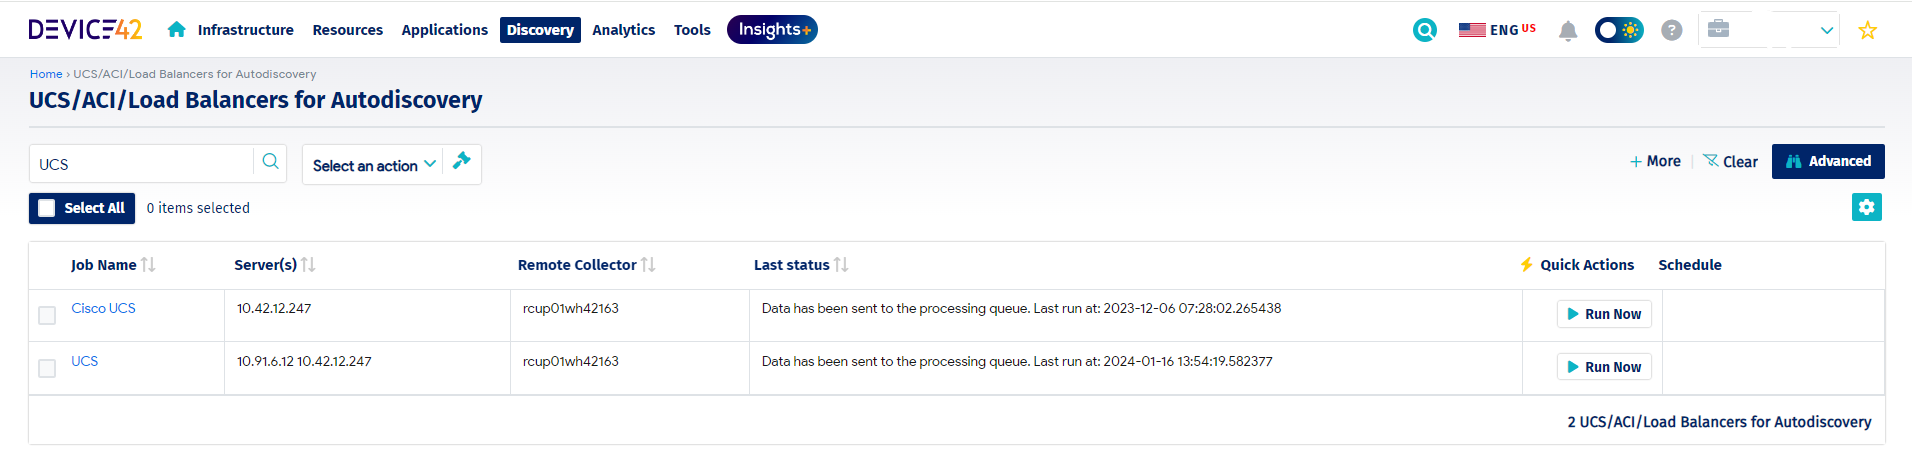Open the UCS job link
The image size is (1912, 467).
pyautogui.click(x=85, y=361)
